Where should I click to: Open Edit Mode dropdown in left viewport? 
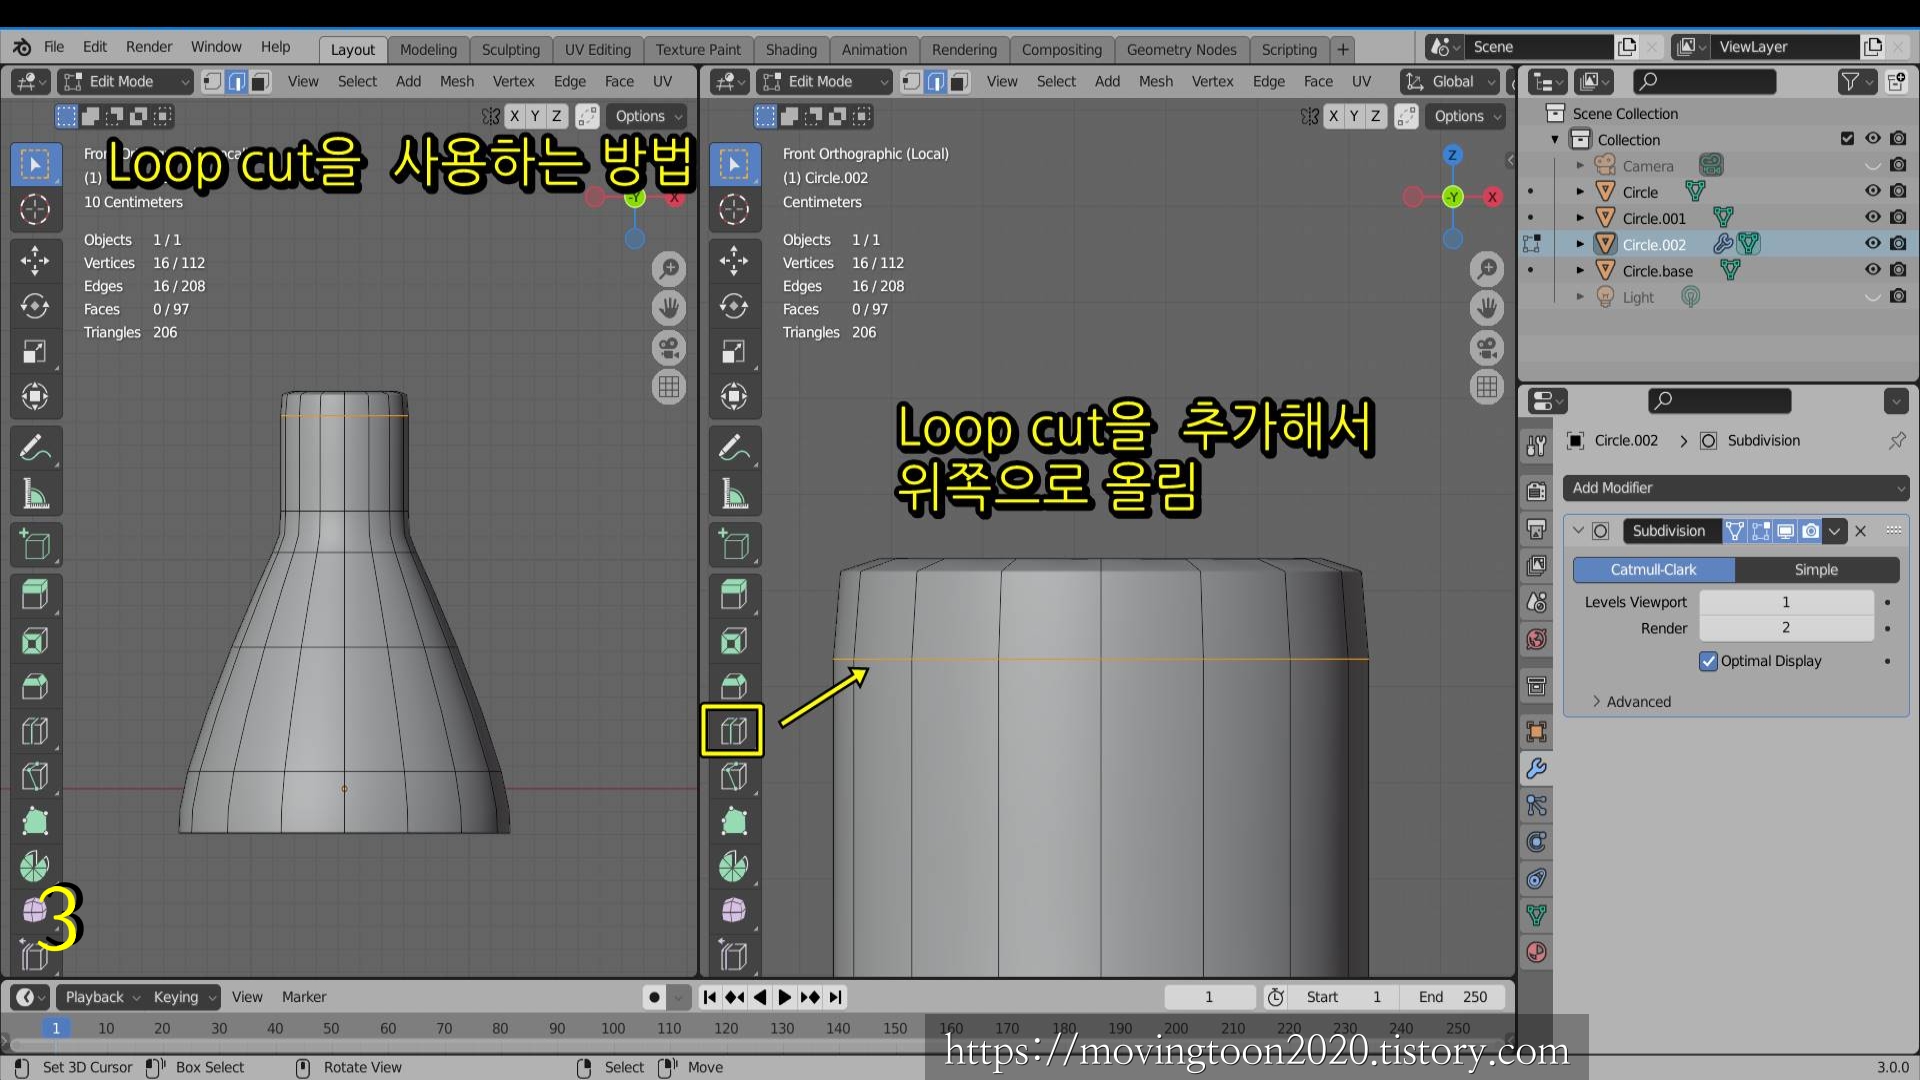click(126, 82)
